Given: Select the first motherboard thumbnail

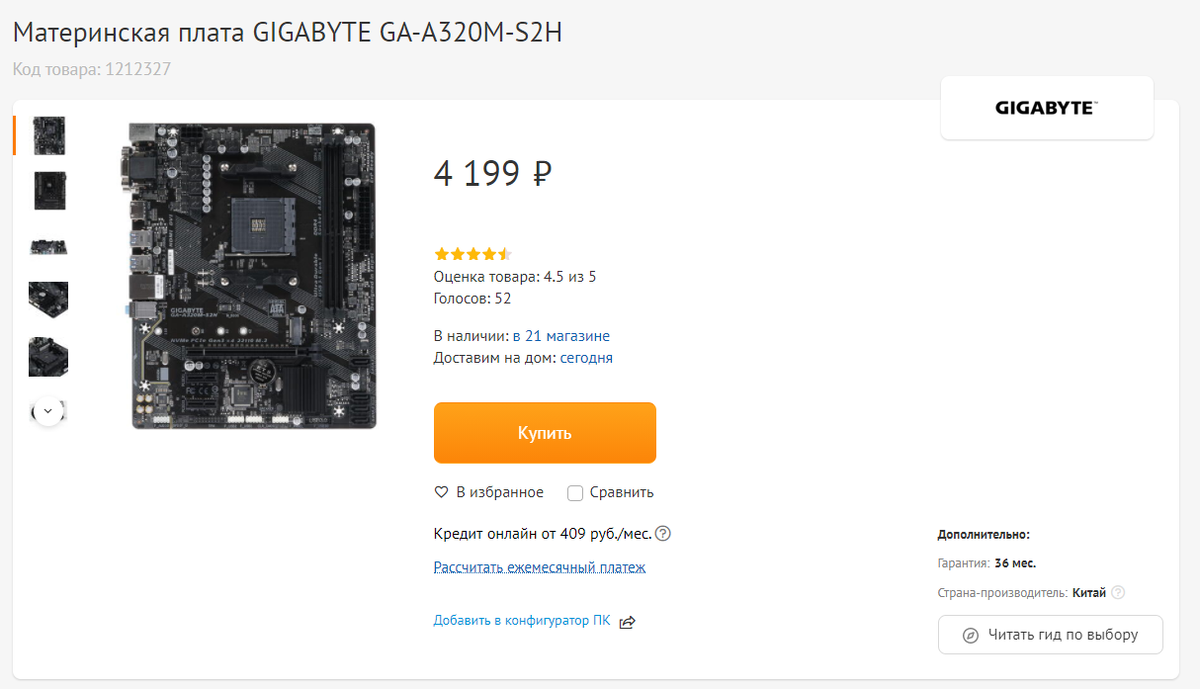Looking at the screenshot, I should [49, 135].
